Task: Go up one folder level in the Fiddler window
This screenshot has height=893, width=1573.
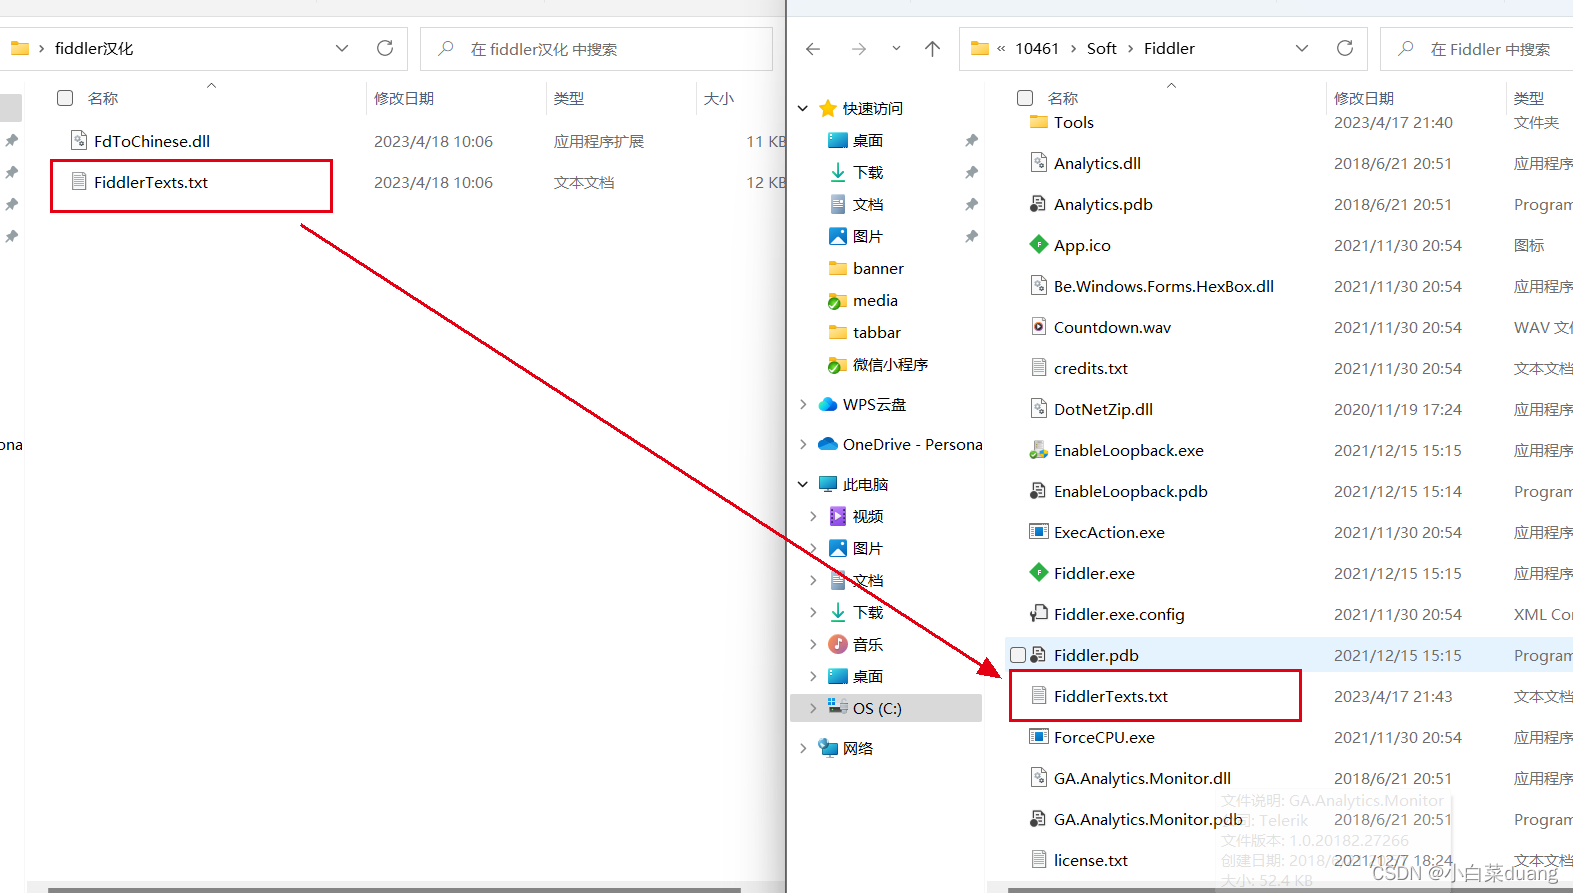Action: 932,48
